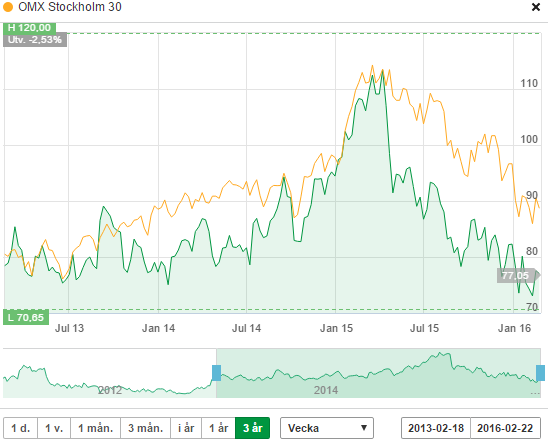Click the start date field 2013-02-18
548x443 pixels.
coord(436,428)
